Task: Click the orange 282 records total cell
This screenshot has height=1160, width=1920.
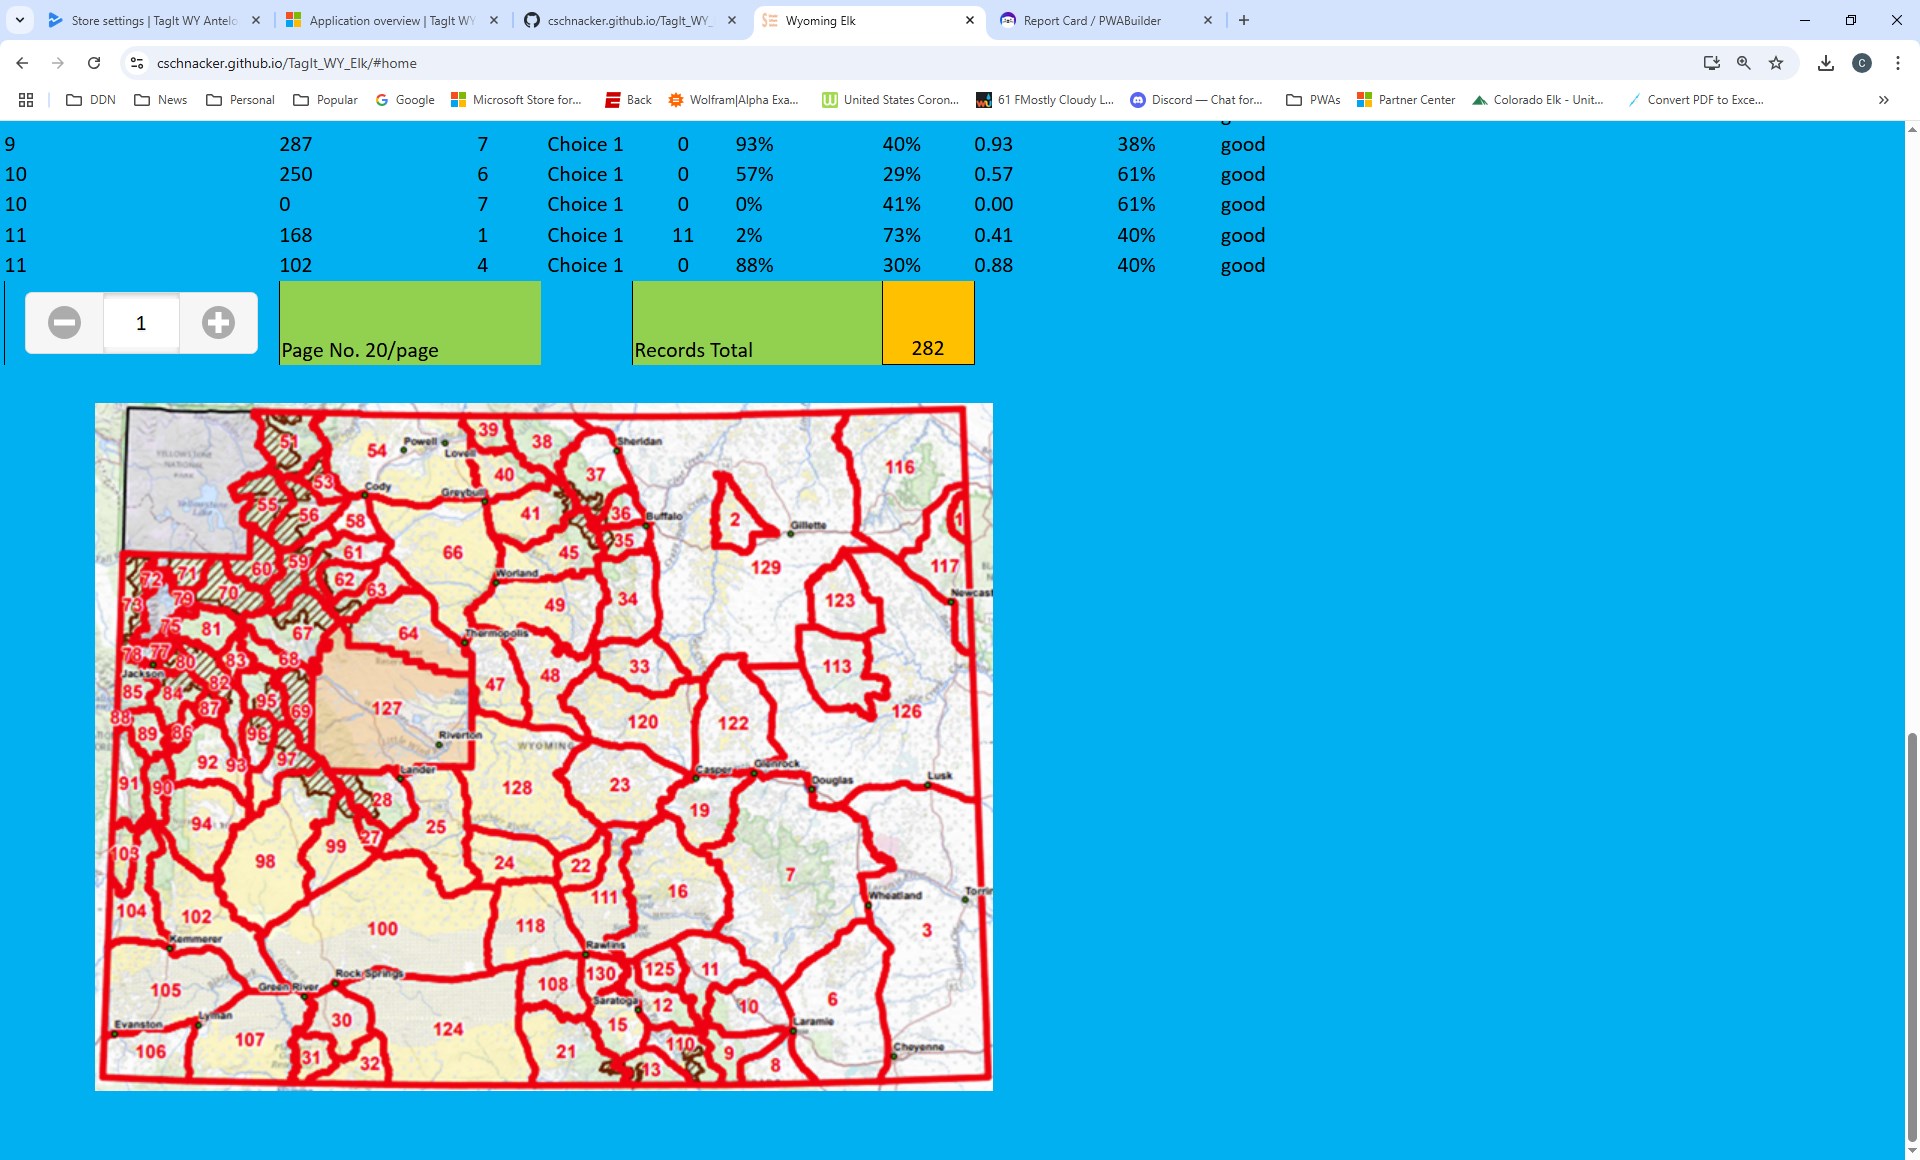Action: click(927, 323)
